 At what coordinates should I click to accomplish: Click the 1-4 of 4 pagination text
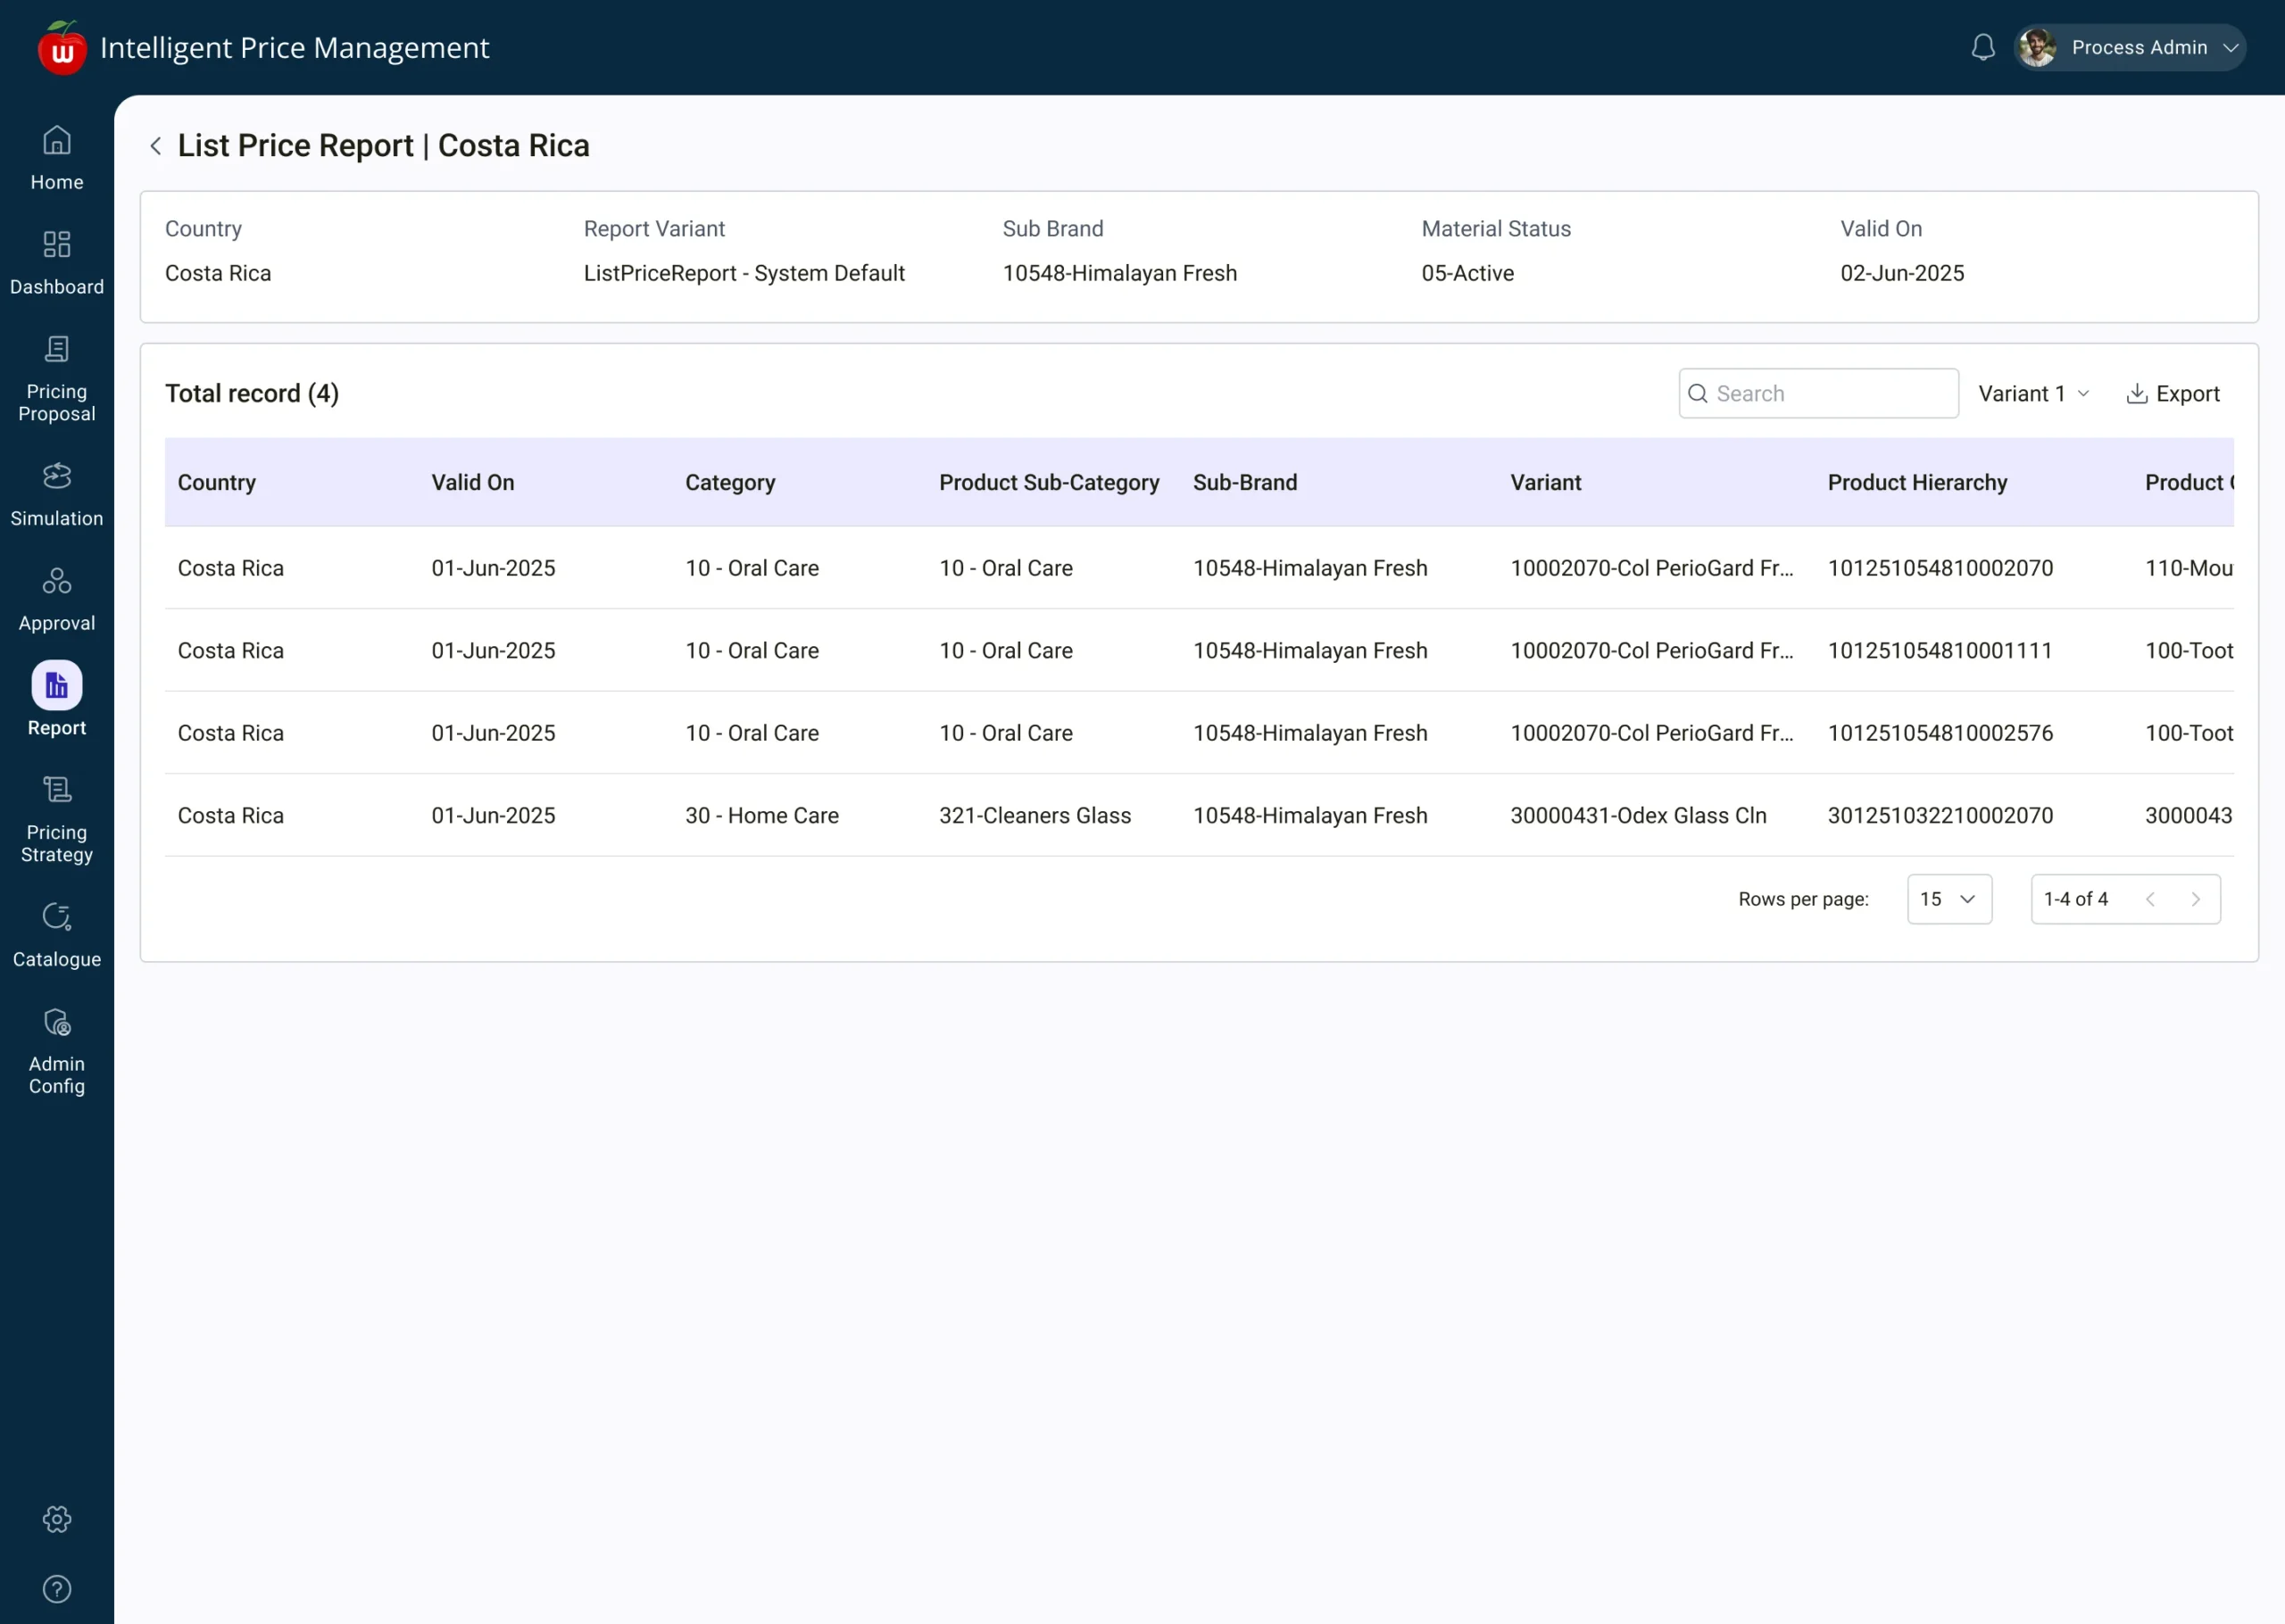tap(2076, 900)
